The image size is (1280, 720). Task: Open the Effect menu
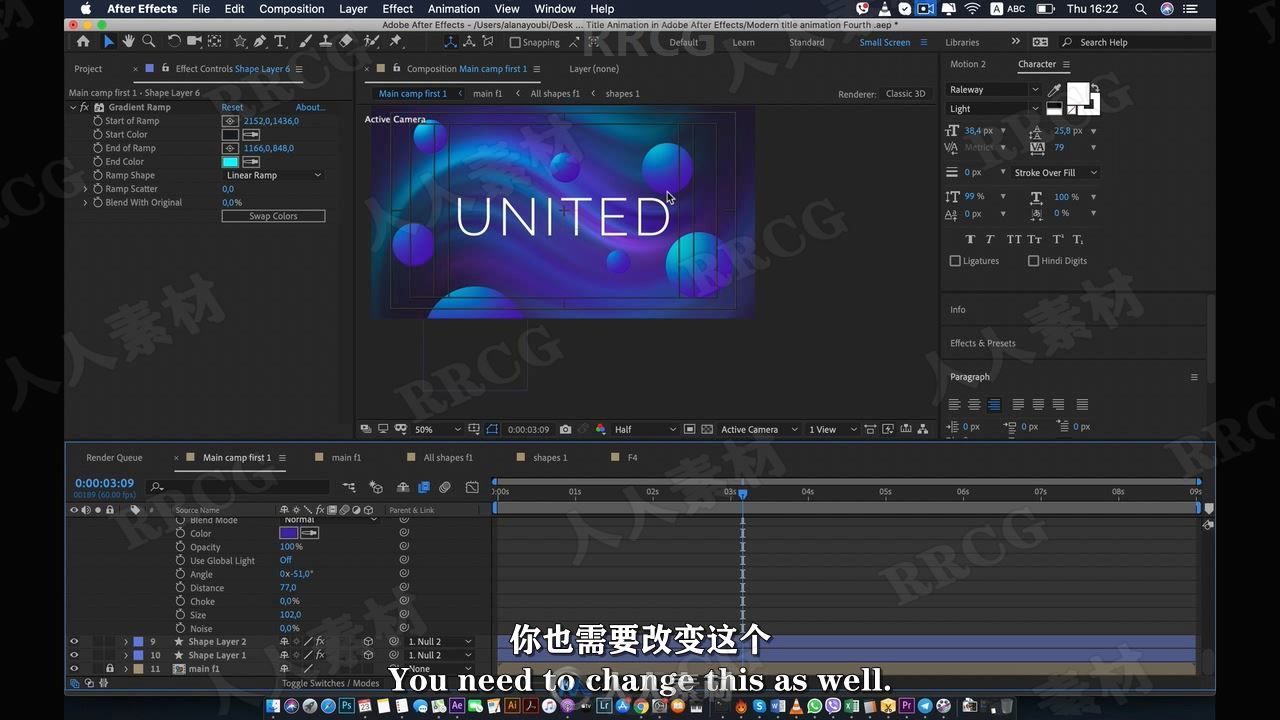click(x=398, y=9)
